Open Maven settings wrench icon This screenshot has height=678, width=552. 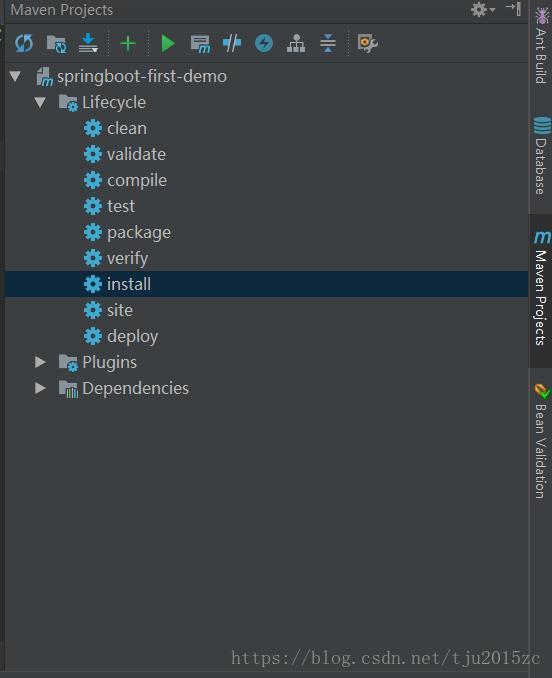(367, 44)
